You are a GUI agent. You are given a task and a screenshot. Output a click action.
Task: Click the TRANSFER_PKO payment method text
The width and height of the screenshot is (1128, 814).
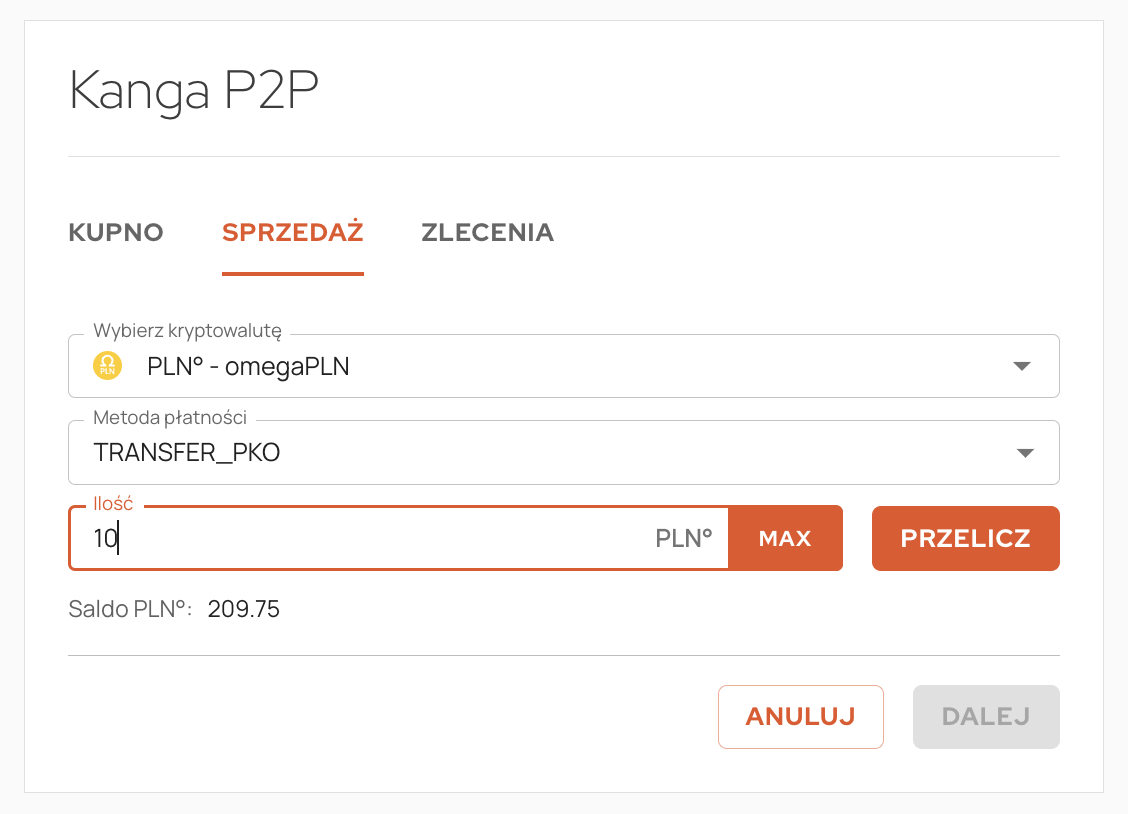pyautogui.click(x=187, y=453)
